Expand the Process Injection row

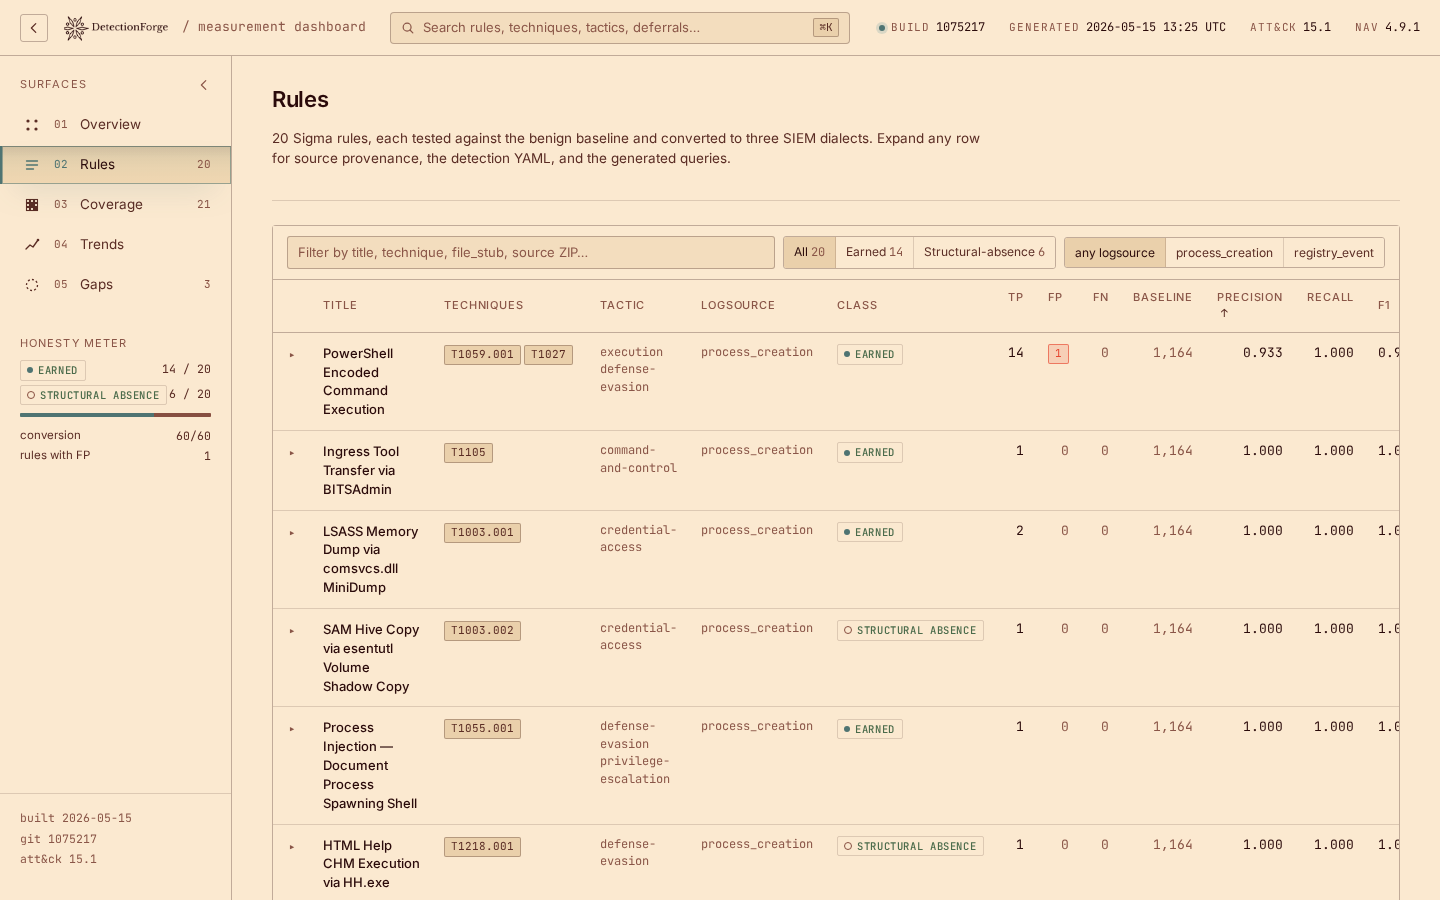(x=292, y=729)
